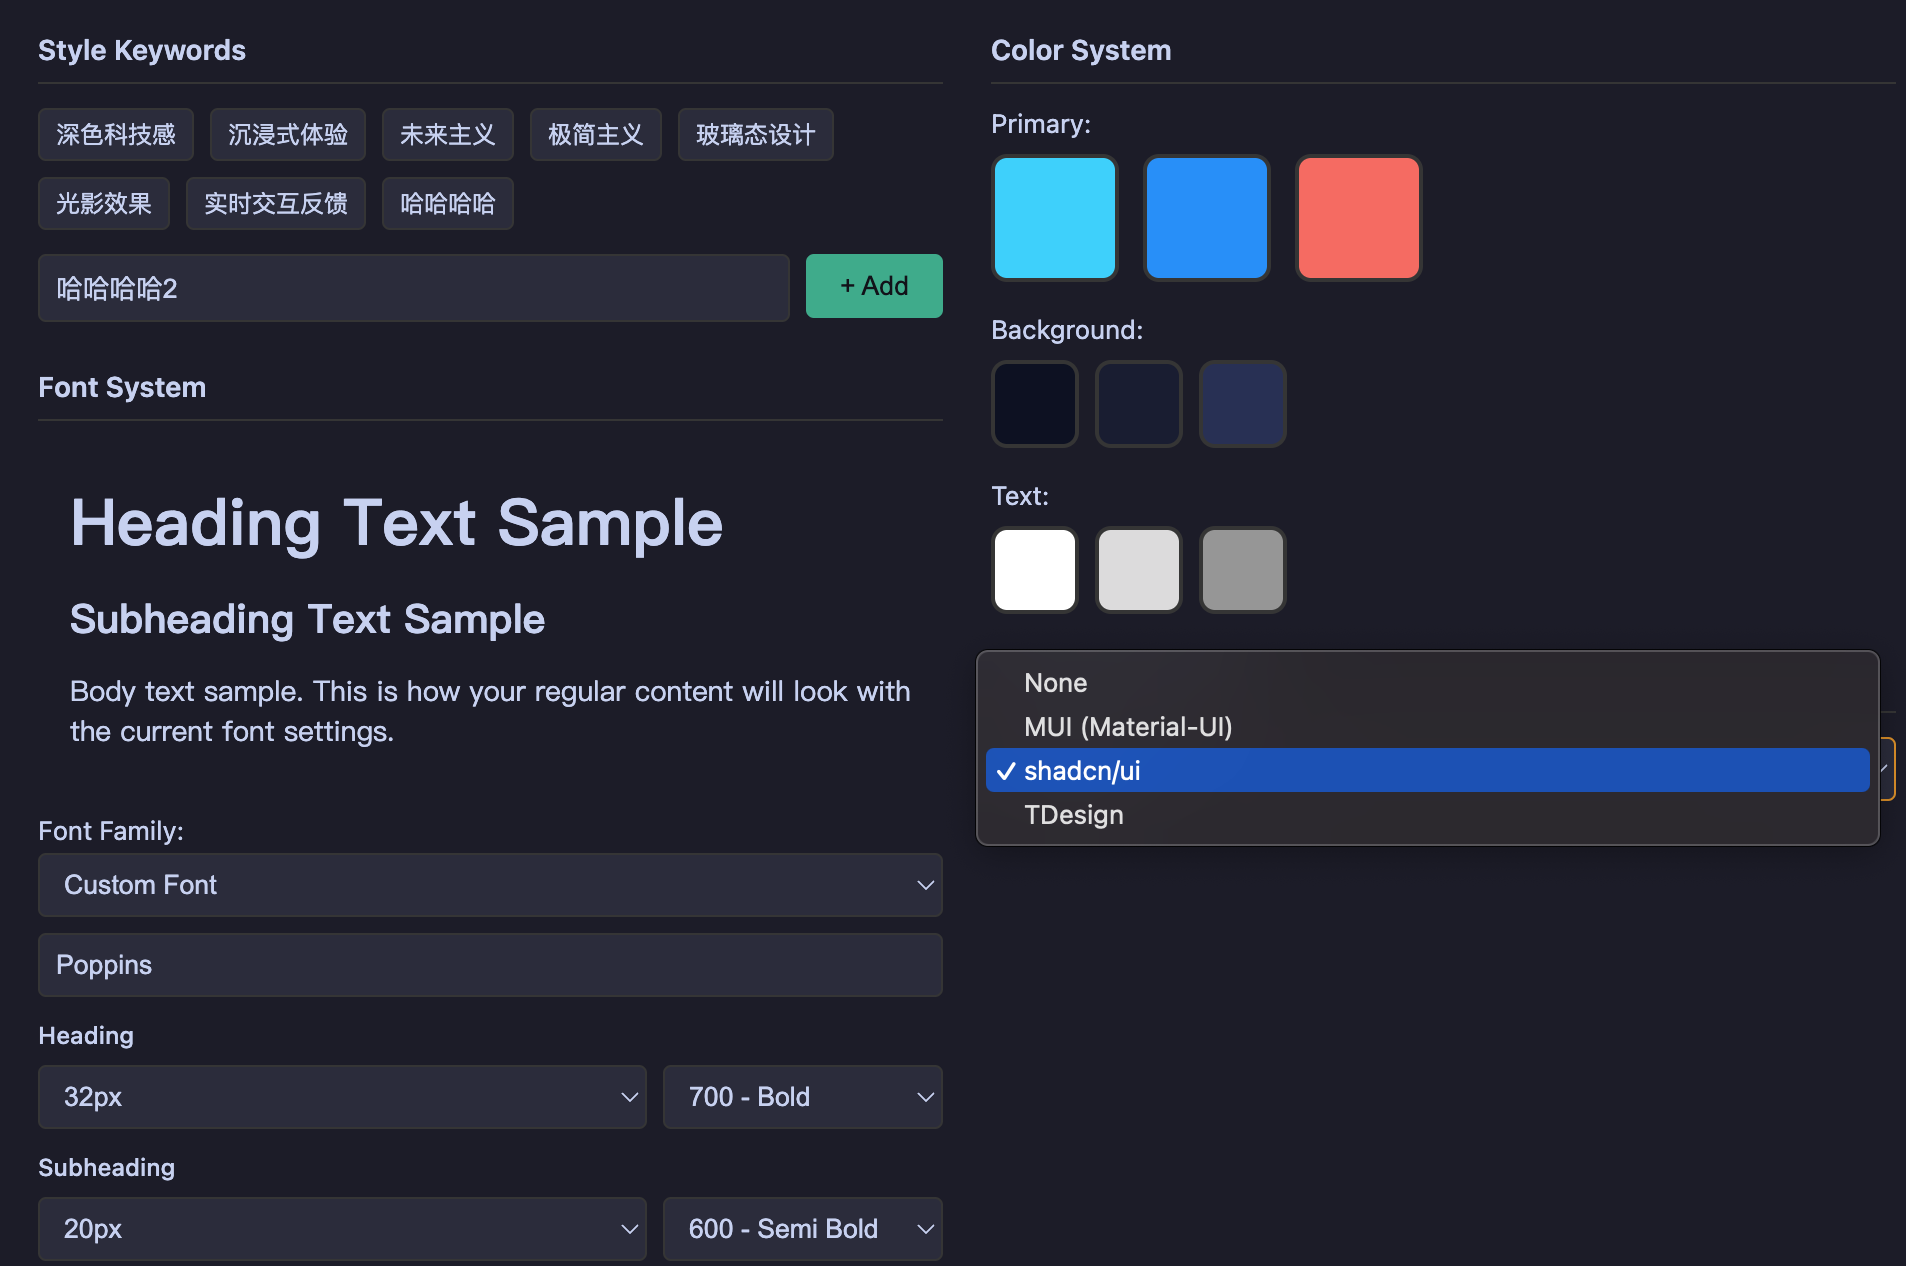Open the Custom Font family dropdown

[489, 885]
